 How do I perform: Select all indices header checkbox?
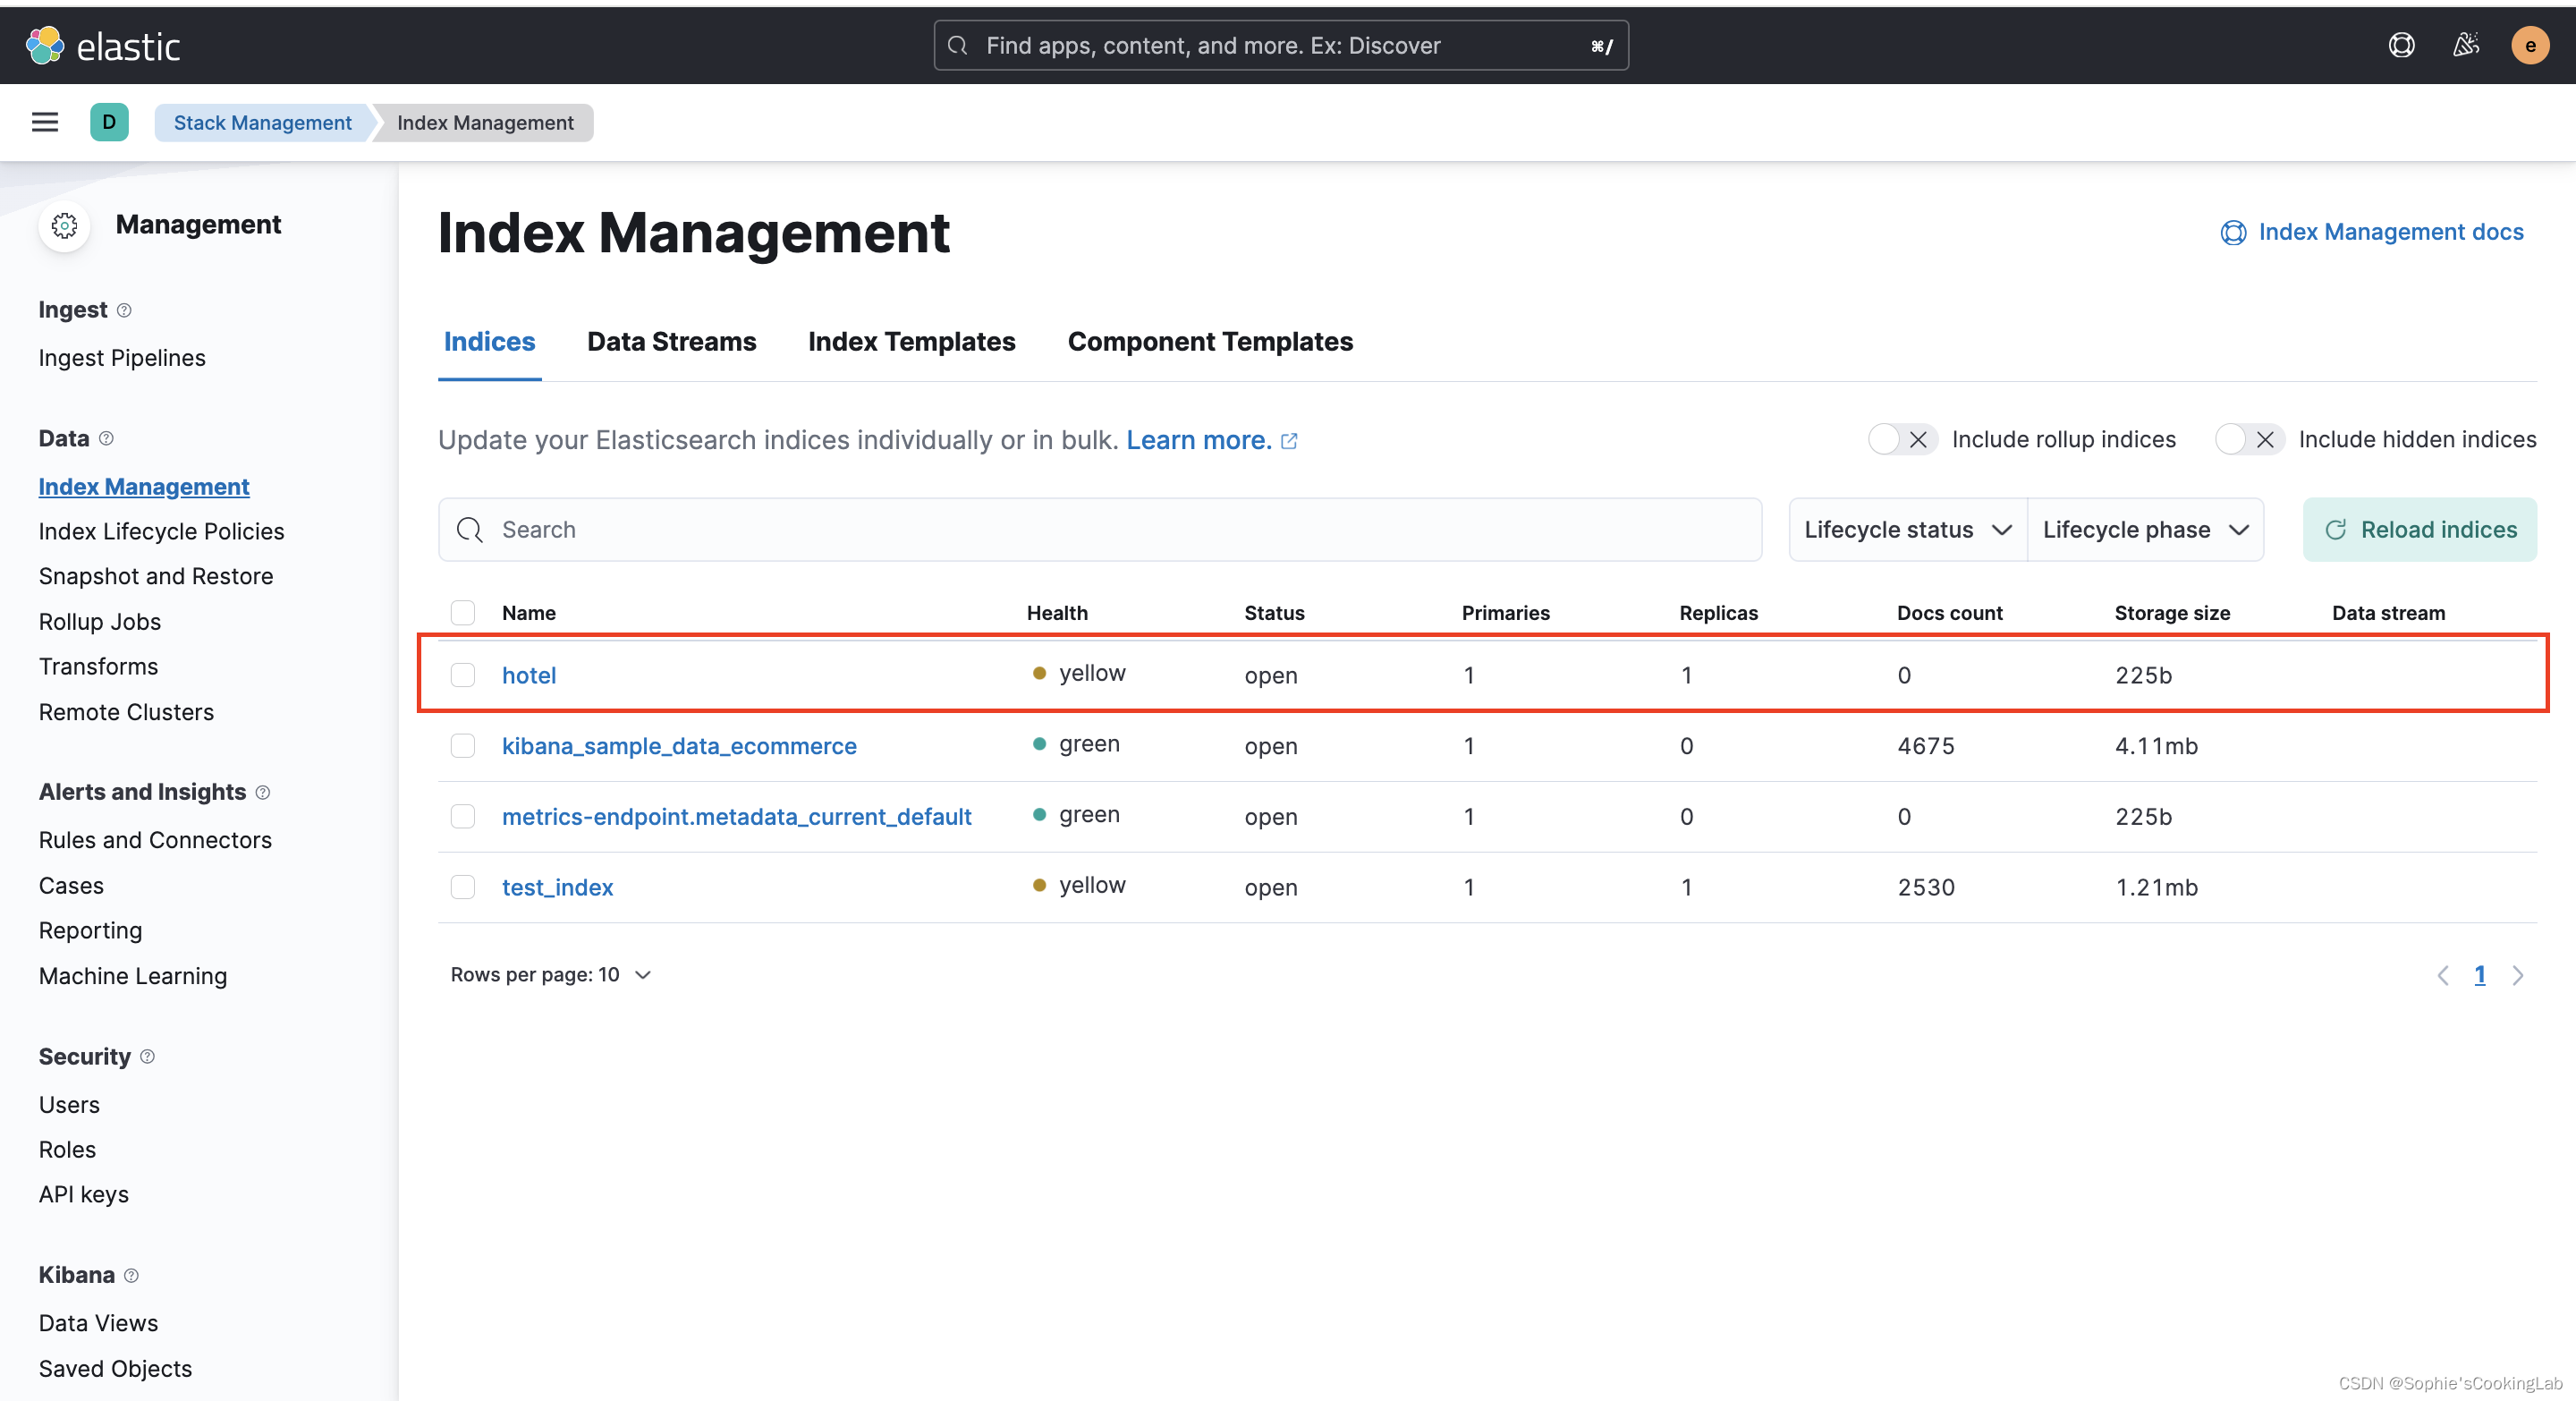pos(463,612)
